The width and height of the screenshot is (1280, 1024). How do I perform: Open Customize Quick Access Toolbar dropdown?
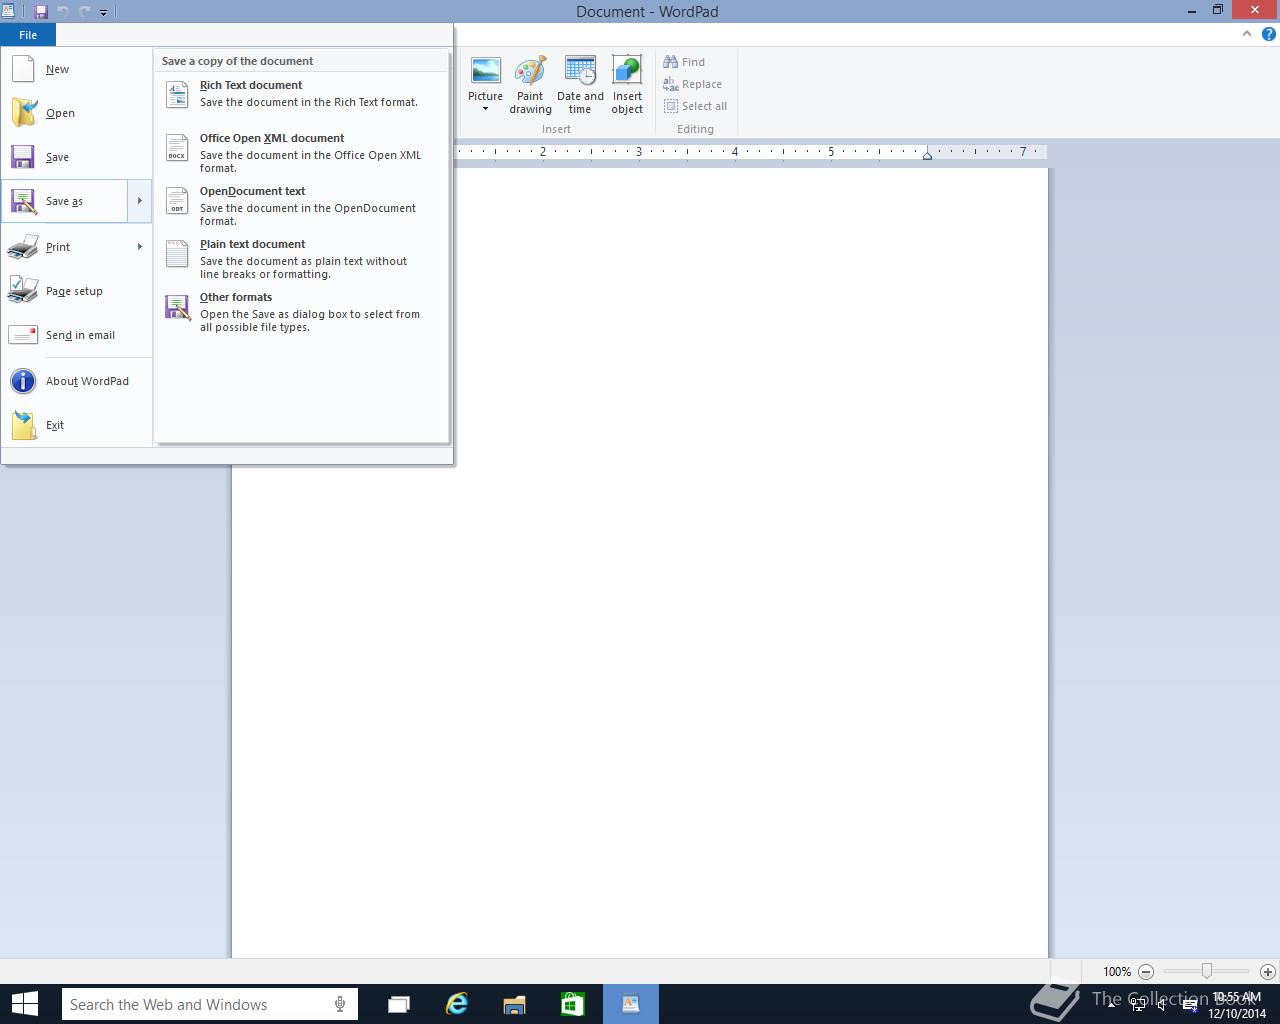tap(103, 12)
